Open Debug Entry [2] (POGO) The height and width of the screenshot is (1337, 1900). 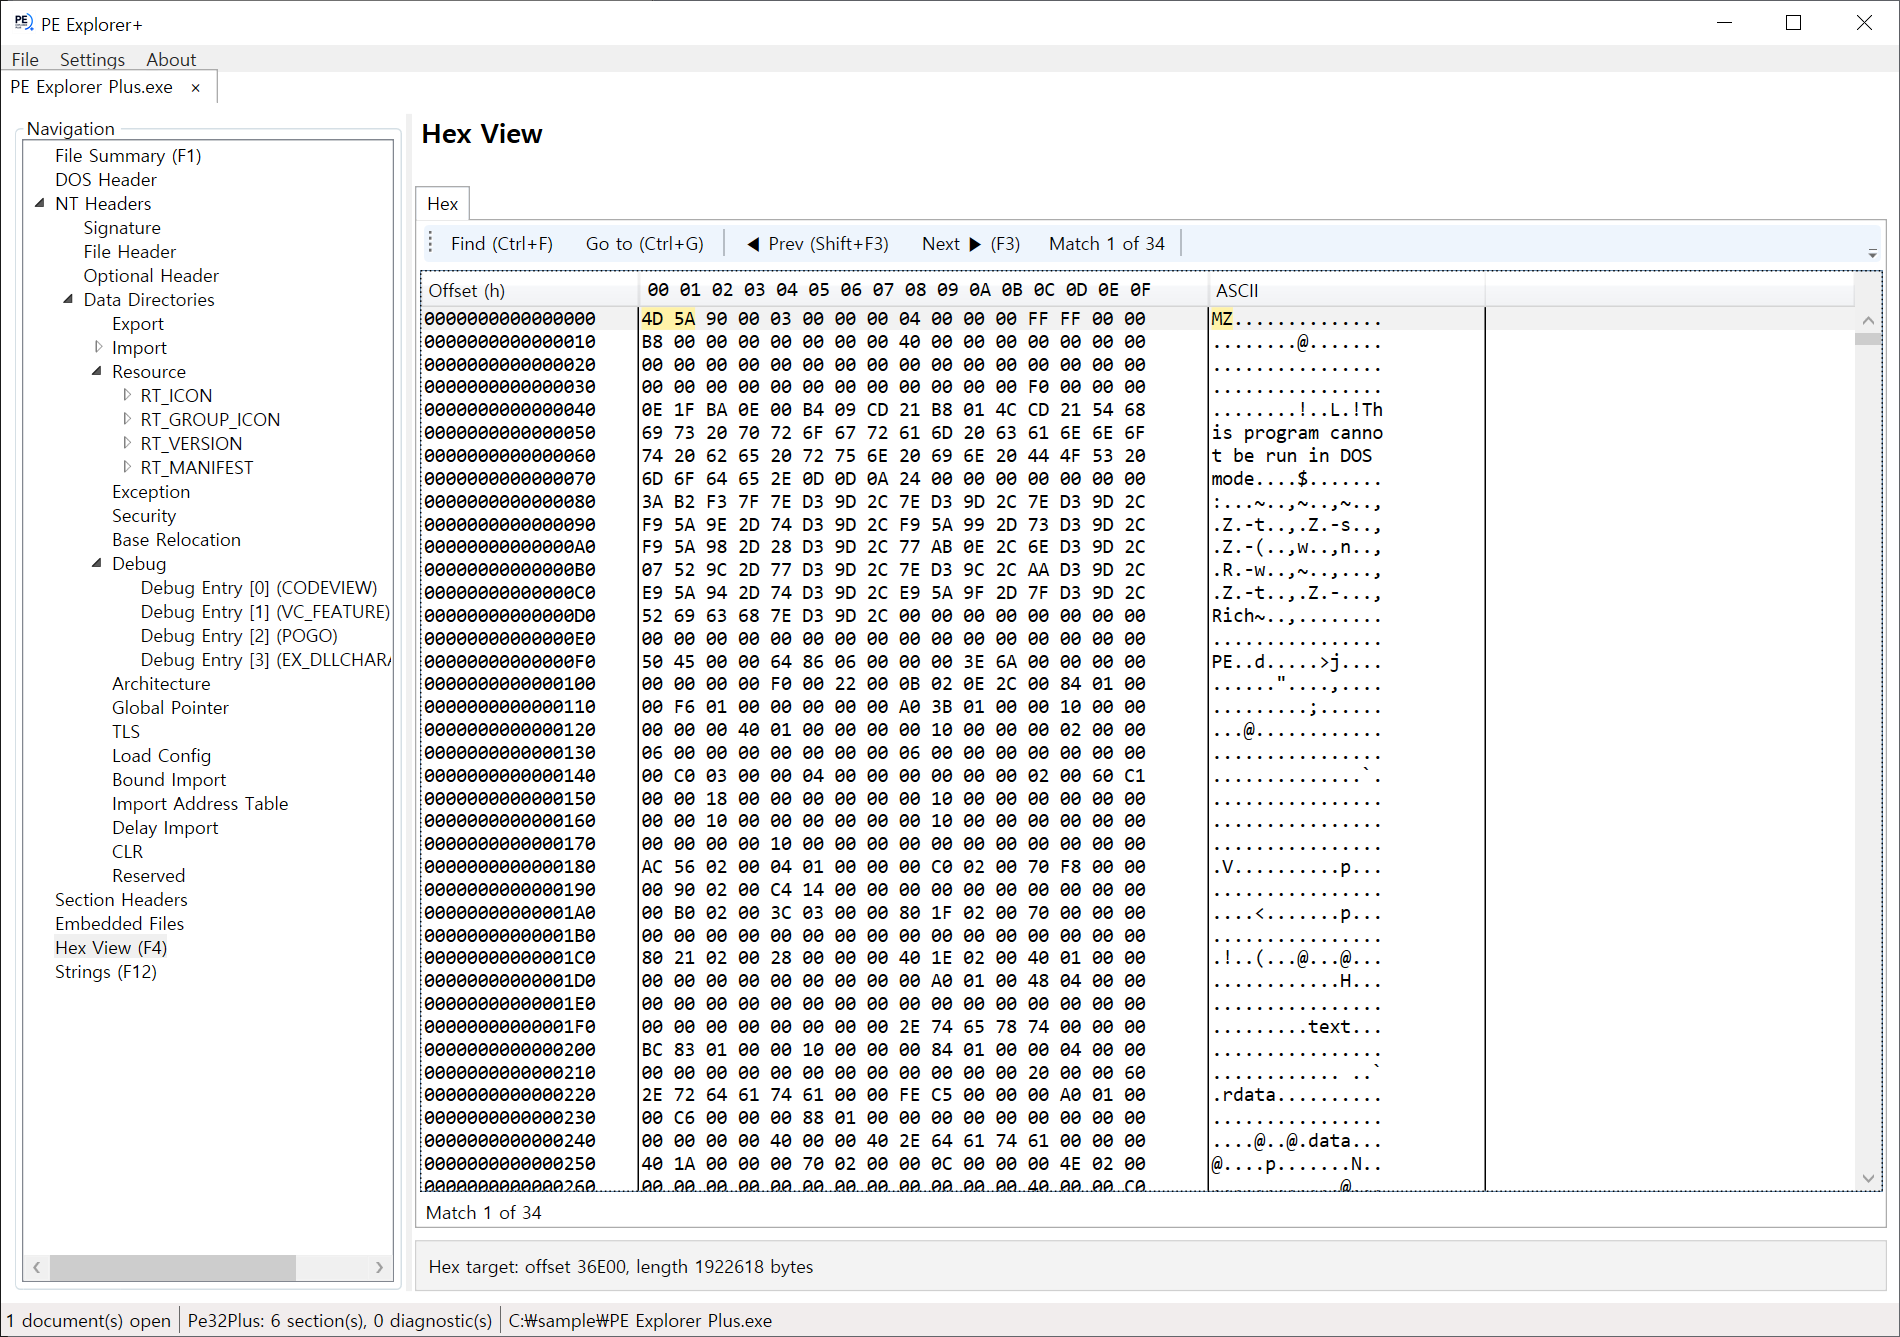pyautogui.click(x=239, y=636)
